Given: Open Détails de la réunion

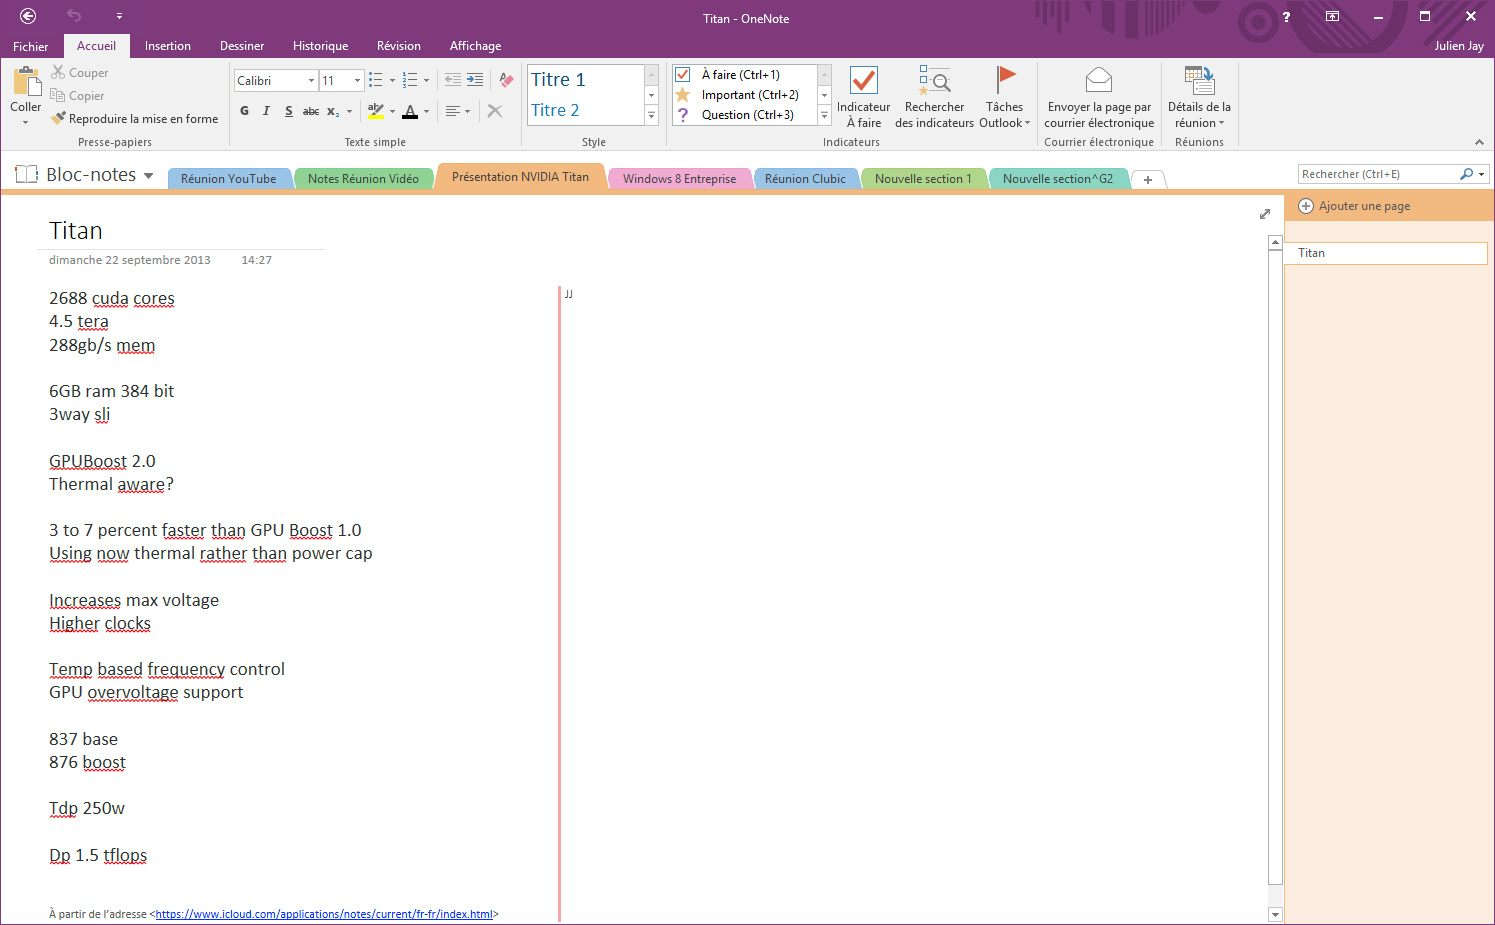Looking at the screenshot, I should pos(1198,95).
